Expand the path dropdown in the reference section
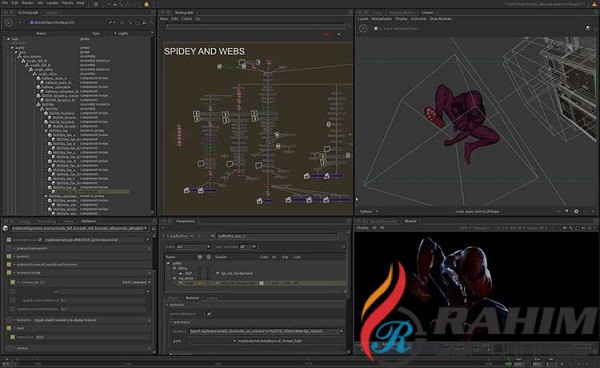This screenshot has height=368, width=600. (x=234, y=341)
